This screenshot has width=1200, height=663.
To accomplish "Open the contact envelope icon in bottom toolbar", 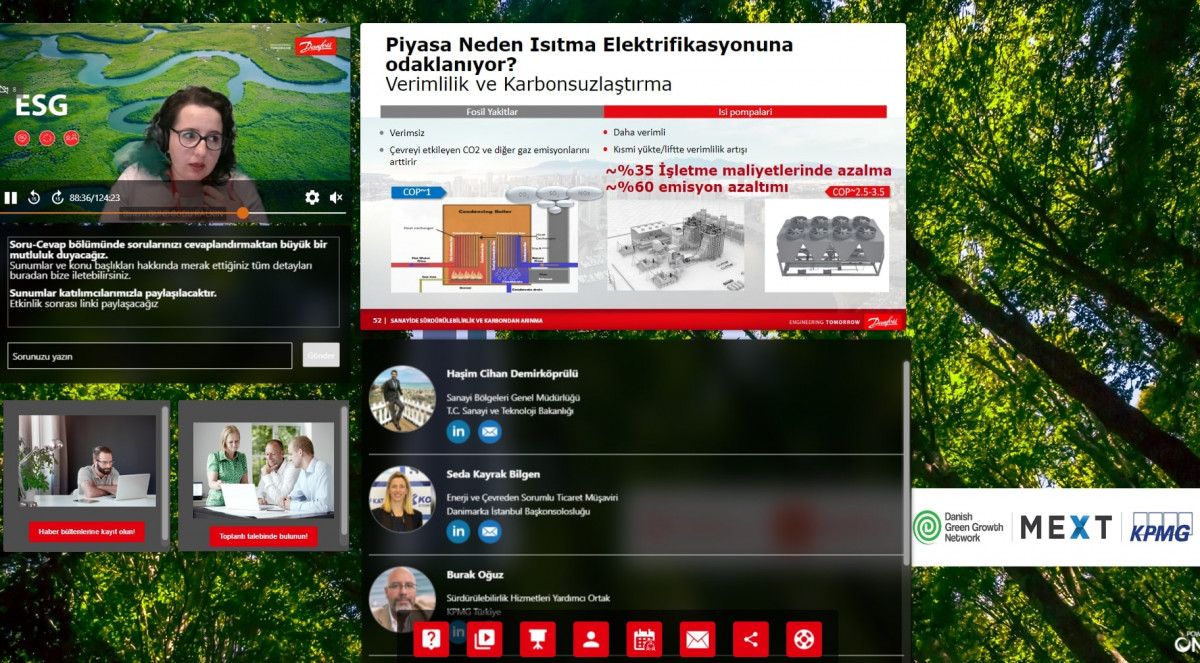I will (698, 638).
